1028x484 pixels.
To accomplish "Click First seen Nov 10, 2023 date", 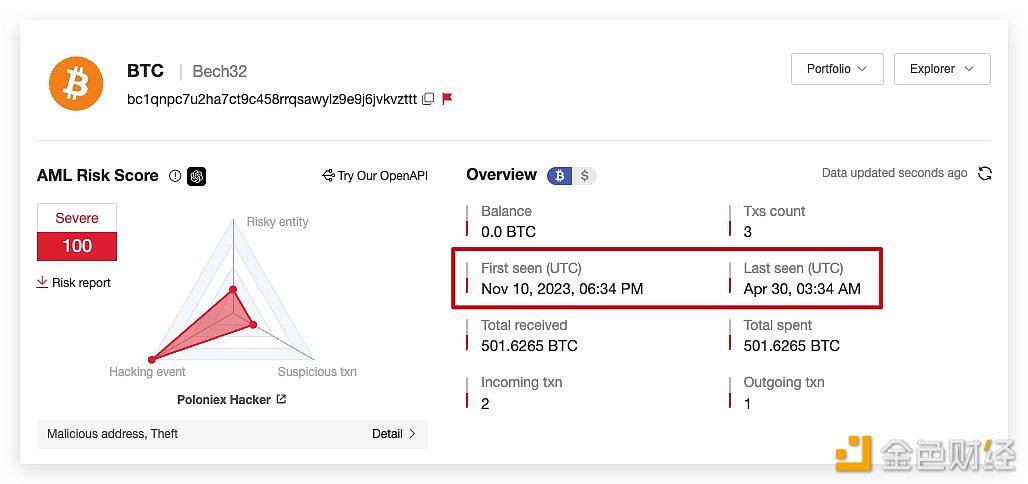I will point(562,289).
